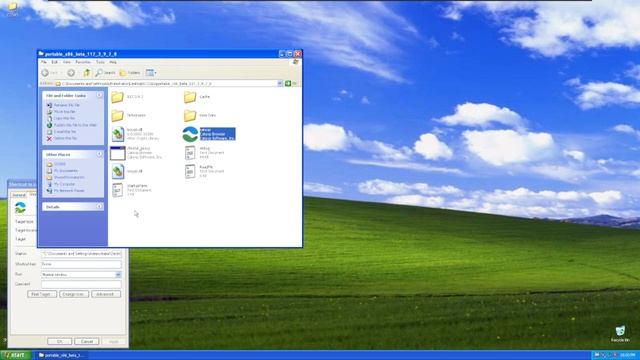Click the Forward arrow in Explorer toolbar
The width and height of the screenshot is (640, 360).
point(71,73)
